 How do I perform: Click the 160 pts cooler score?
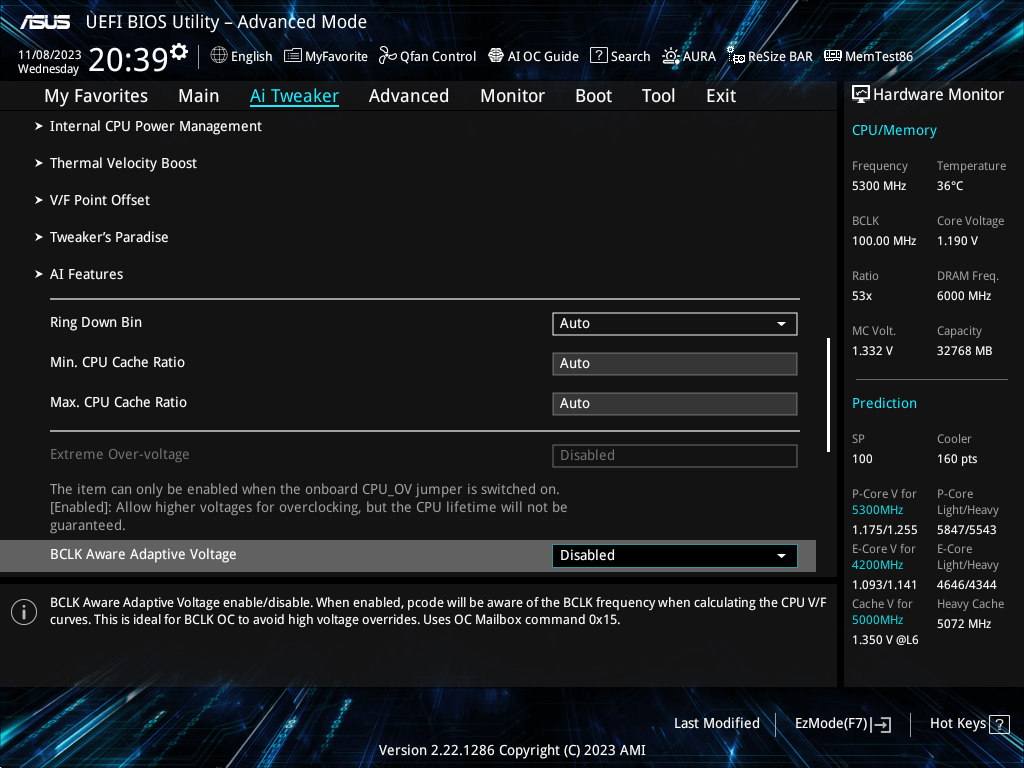coord(957,459)
